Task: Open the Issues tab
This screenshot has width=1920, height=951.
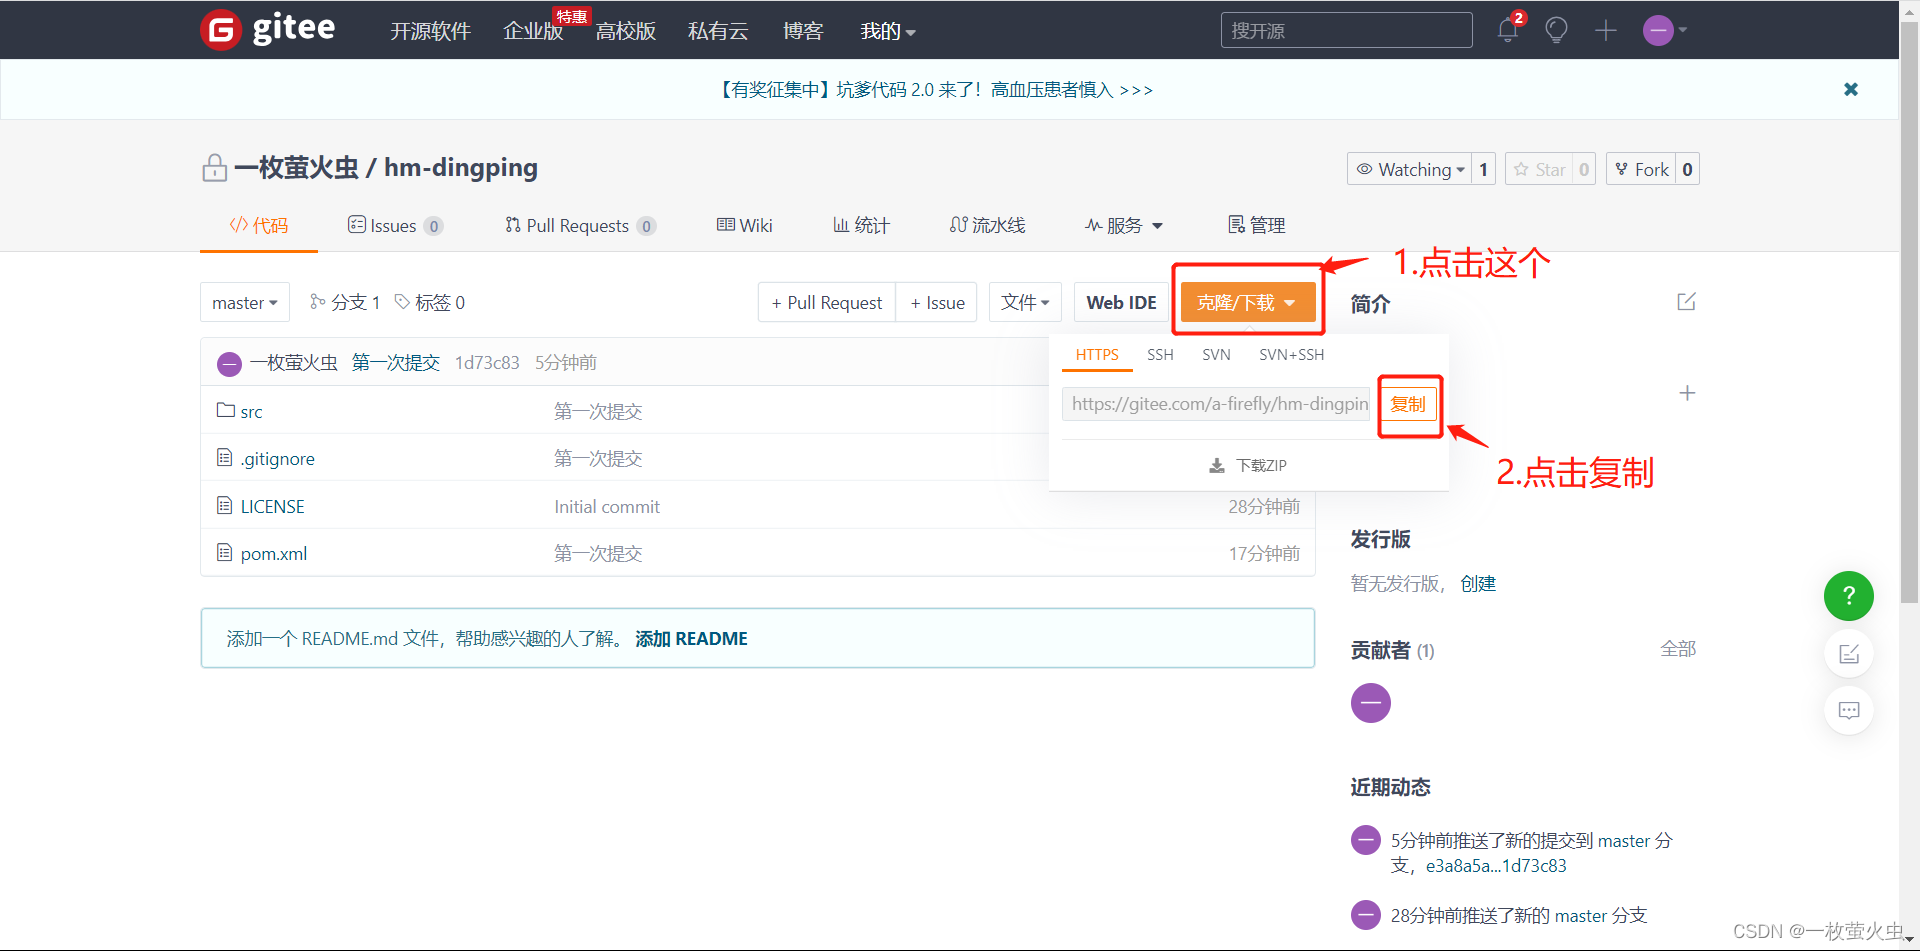Action: point(395,226)
